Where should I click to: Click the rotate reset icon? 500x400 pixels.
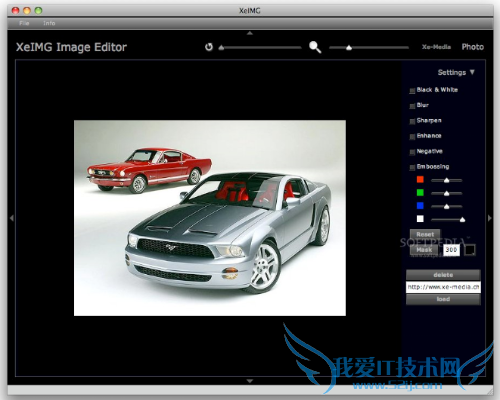click(x=209, y=47)
